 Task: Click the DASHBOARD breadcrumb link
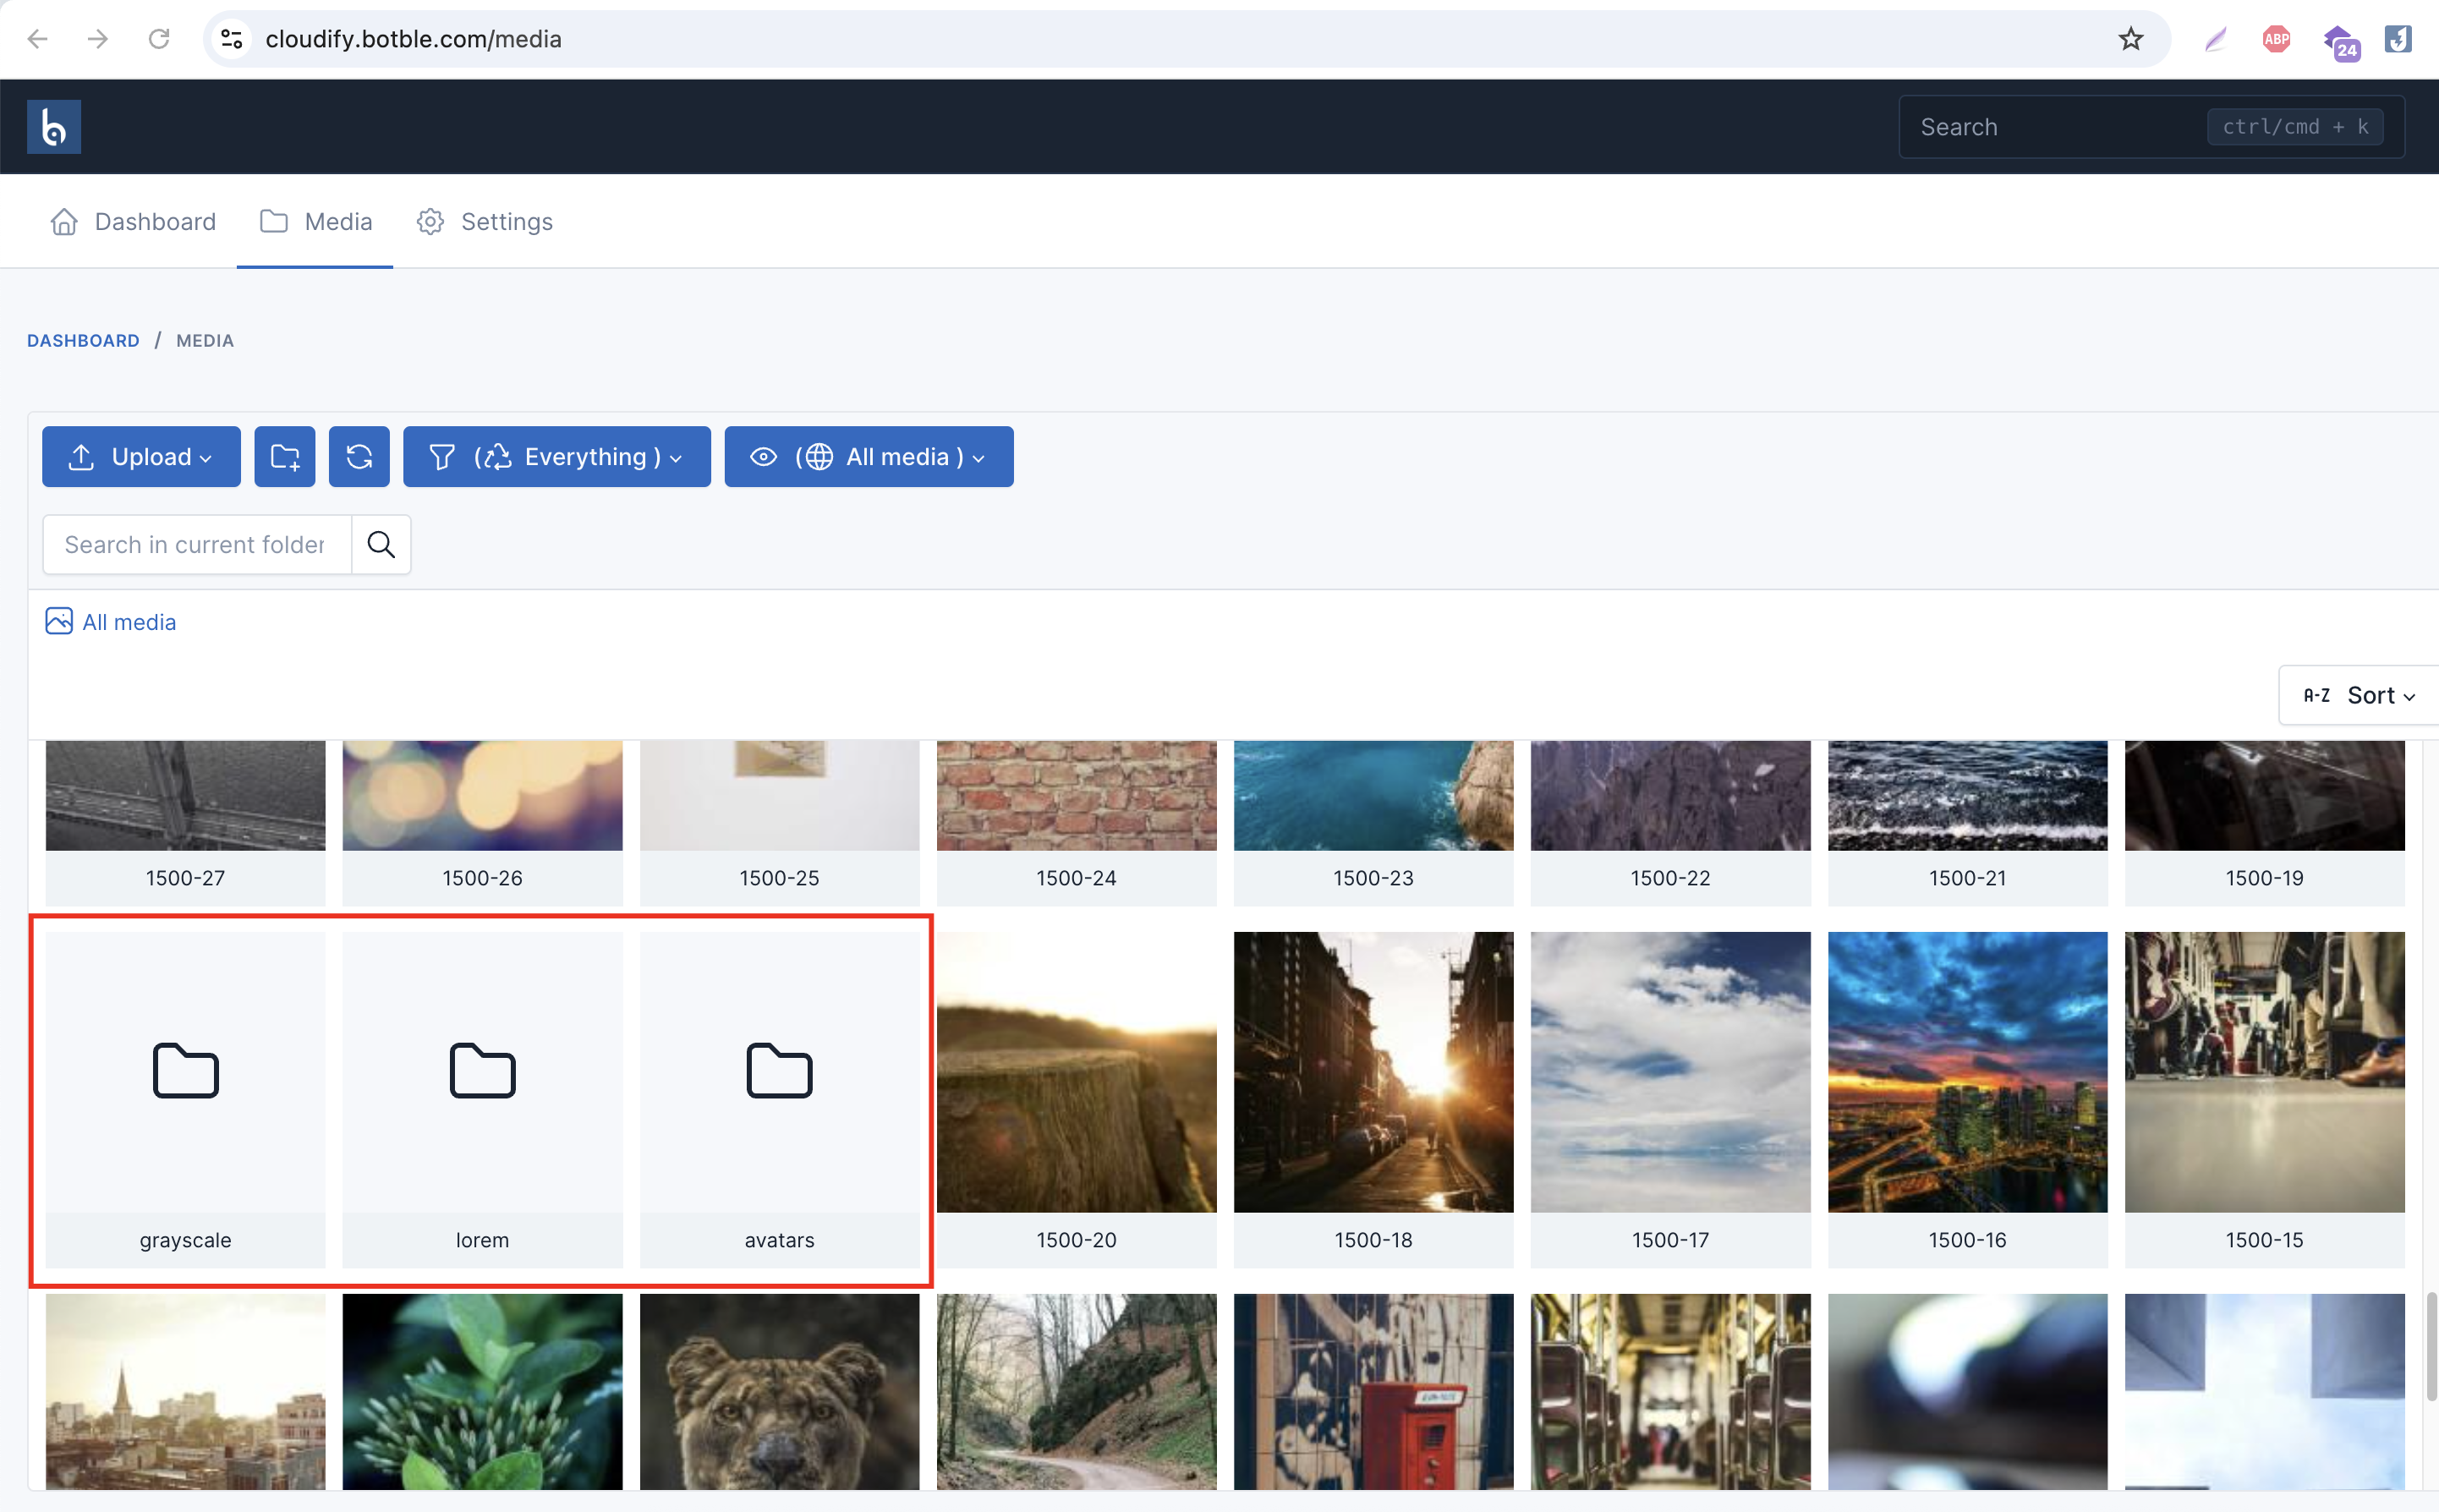pyautogui.click(x=83, y=341)
